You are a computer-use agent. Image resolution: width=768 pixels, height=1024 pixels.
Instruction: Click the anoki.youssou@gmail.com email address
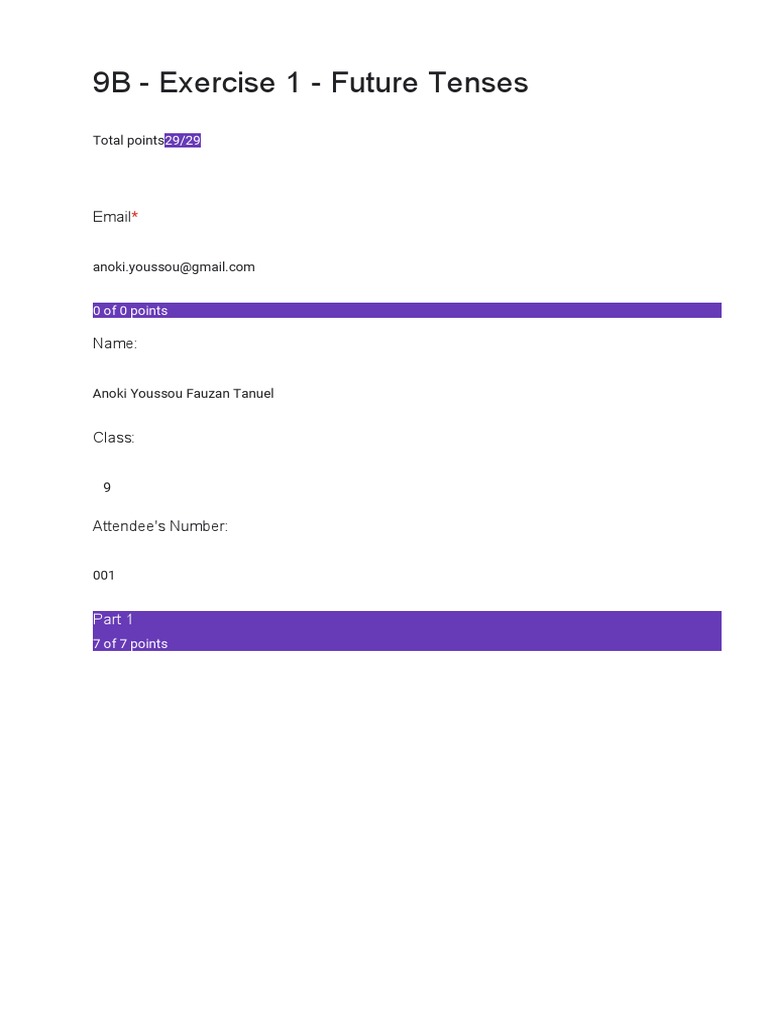pyautogui.click(x=174, y=267)
